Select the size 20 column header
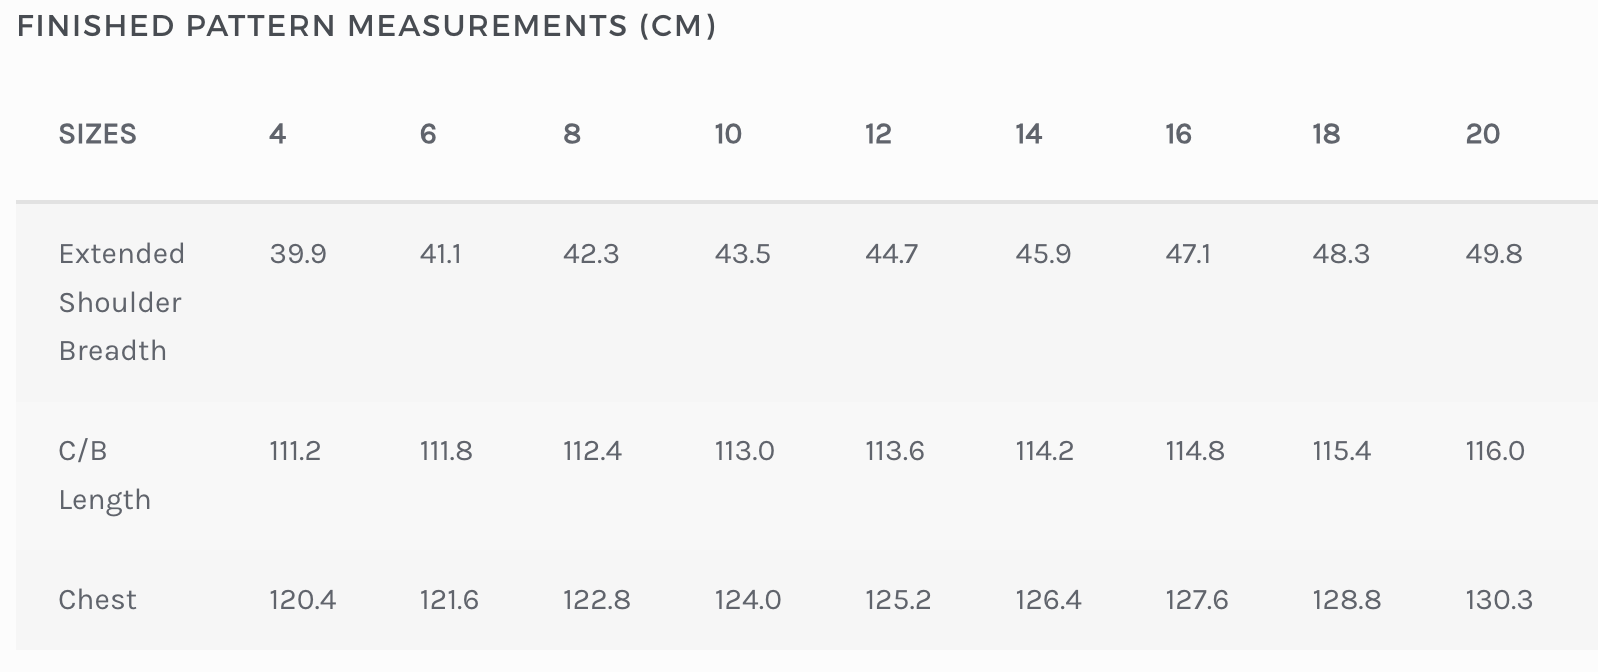The image size is (1598, 672). (1482, 134)
